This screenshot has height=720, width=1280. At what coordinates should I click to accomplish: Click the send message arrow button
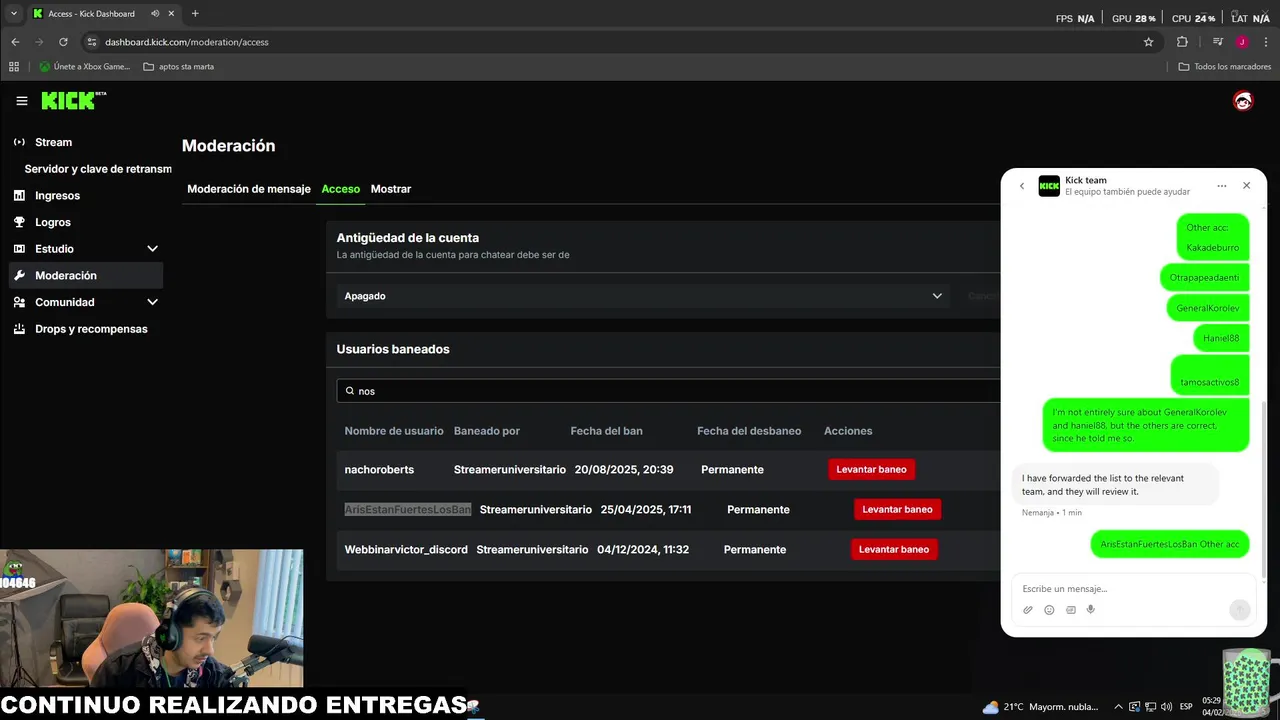(x=1239, y=610)
